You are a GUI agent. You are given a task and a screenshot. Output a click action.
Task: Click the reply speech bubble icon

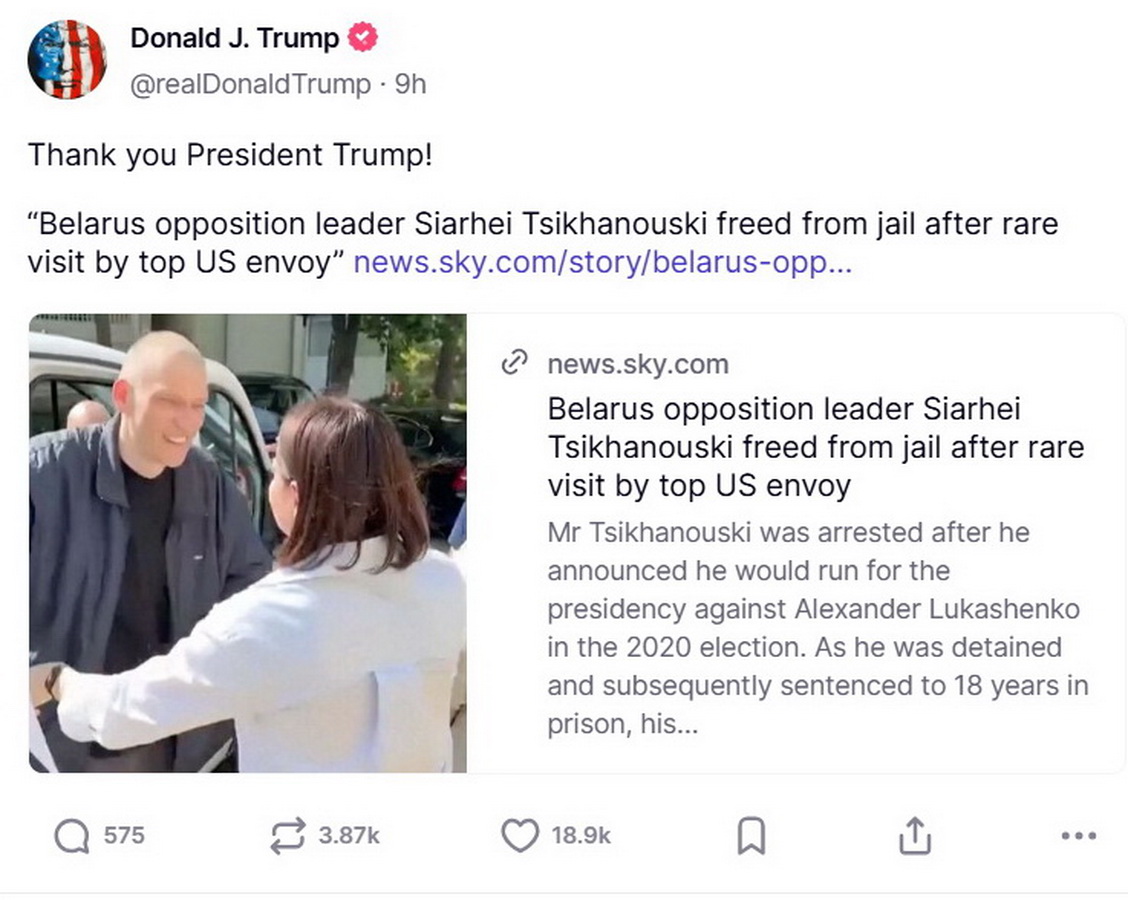pos(71,836)
